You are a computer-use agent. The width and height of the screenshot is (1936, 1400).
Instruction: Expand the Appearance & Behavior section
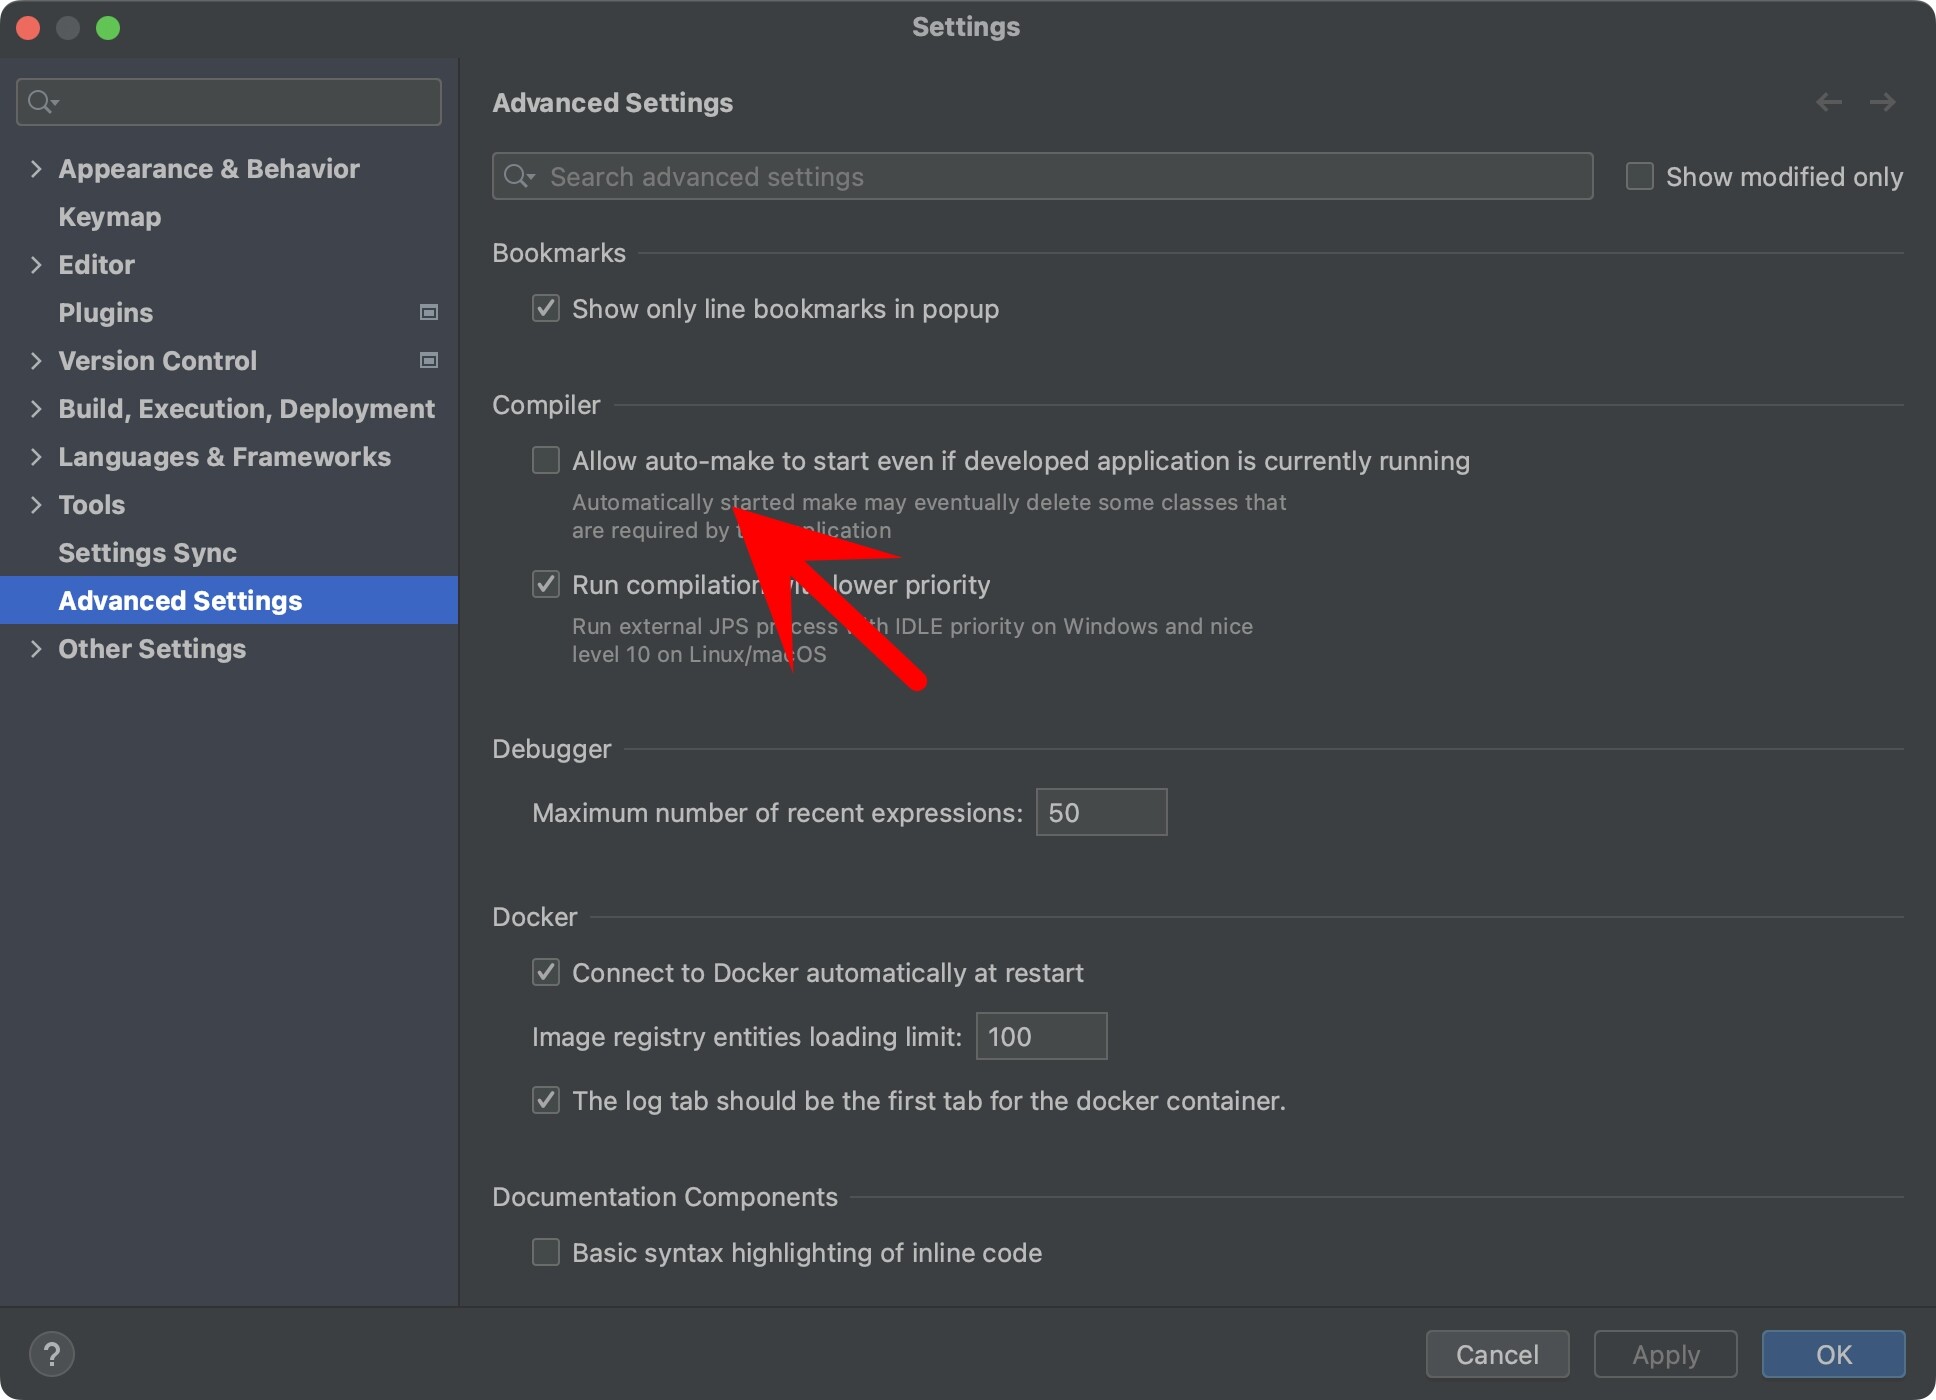[x=36, y=168]
